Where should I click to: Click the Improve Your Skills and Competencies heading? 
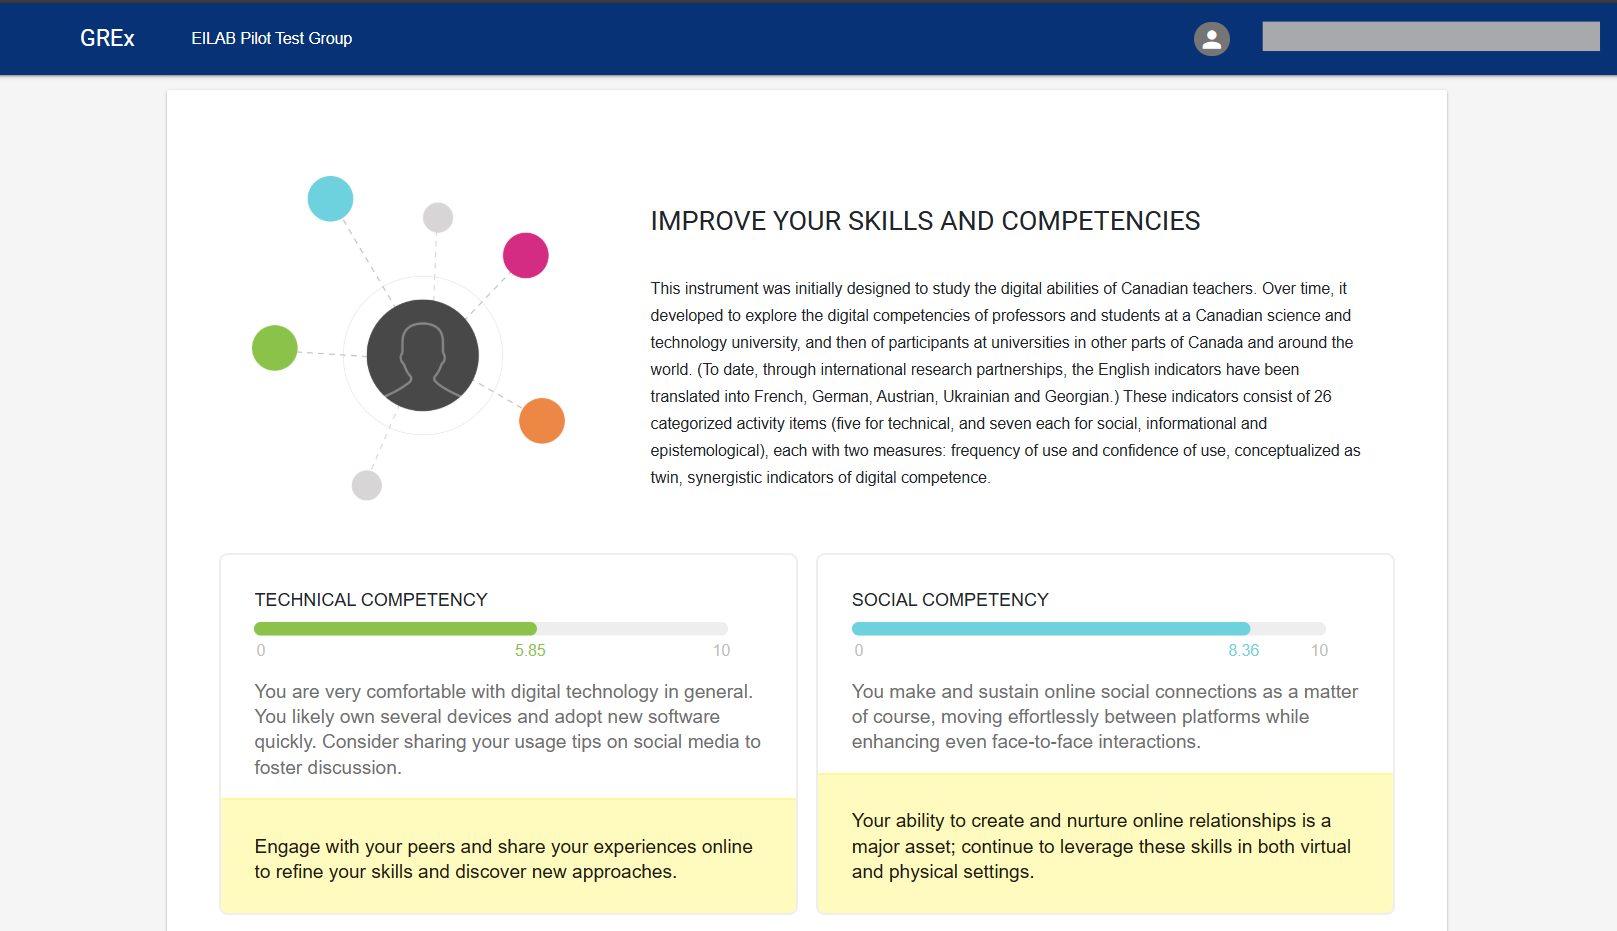point(925,221)
